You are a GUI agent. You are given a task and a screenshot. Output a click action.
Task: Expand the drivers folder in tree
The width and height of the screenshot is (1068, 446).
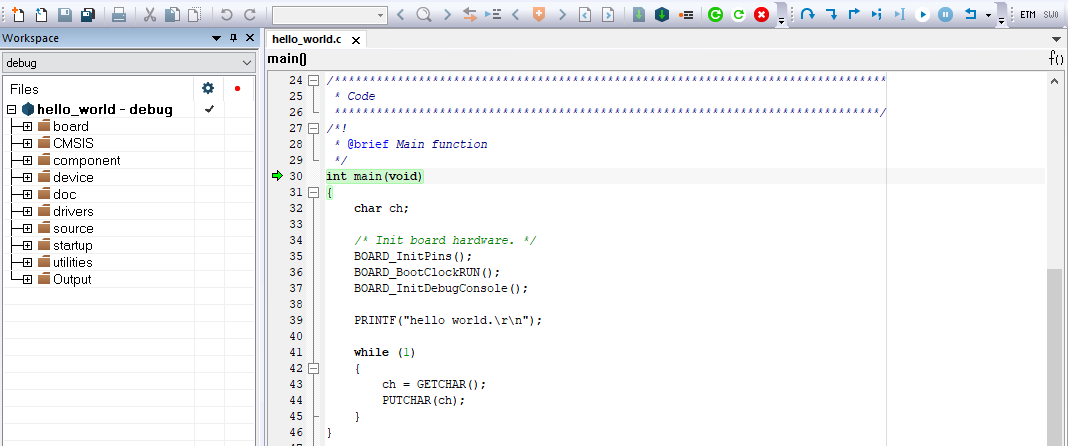click(x=27, y=211)
